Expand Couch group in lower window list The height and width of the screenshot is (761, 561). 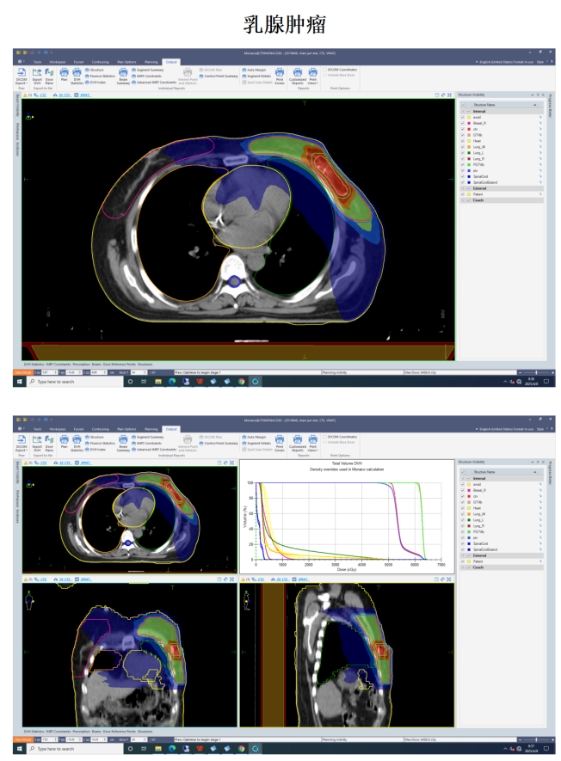click(462, 567)
